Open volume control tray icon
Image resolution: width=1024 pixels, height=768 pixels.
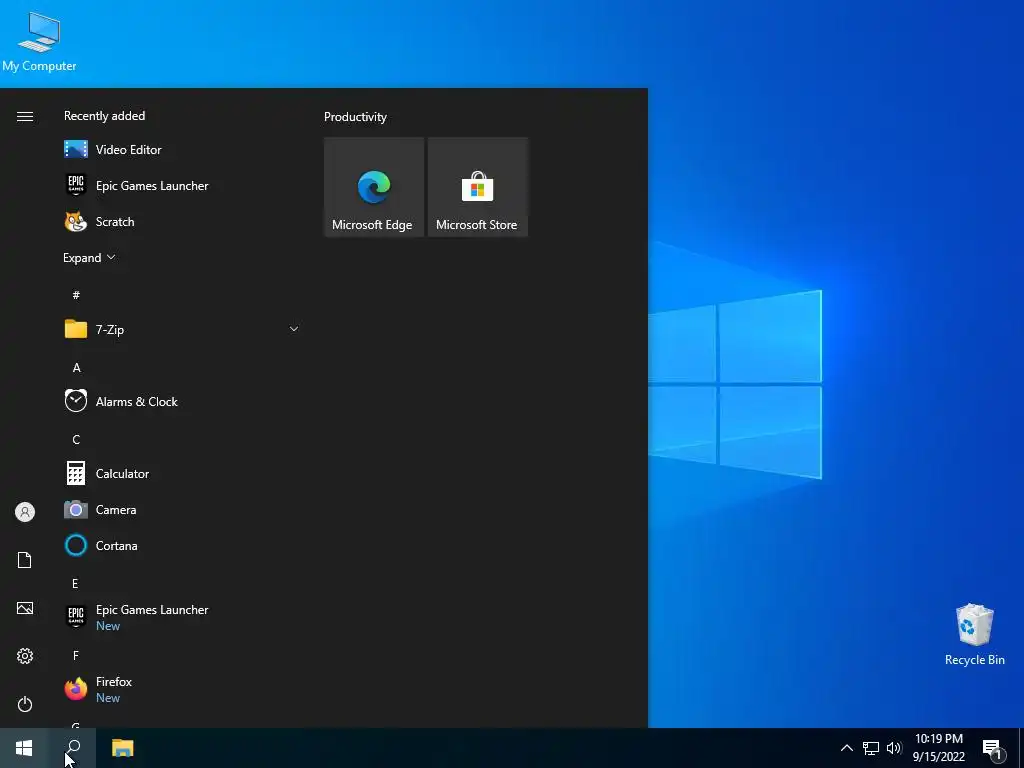click(x=894, y=748)
